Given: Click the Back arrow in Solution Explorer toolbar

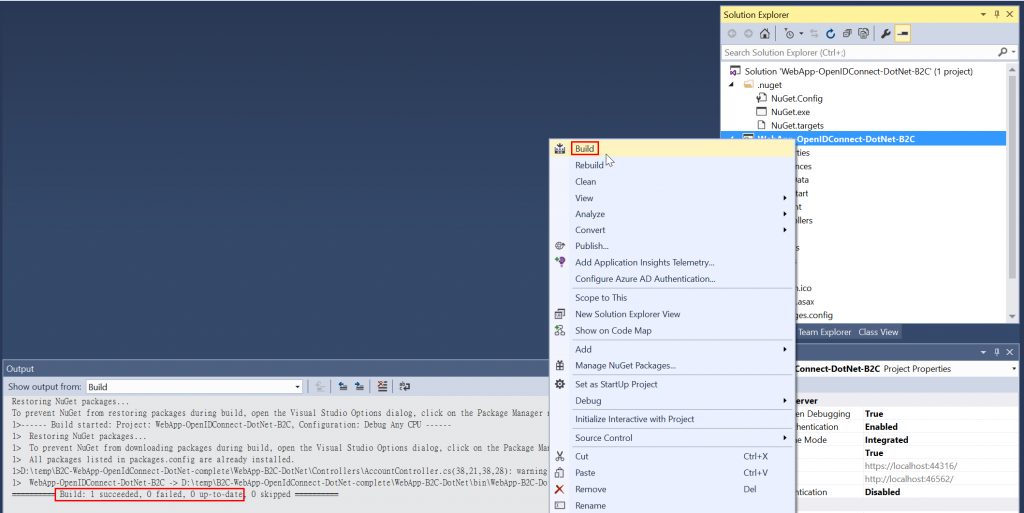Looking at the screenshot, I should (x=732, y=33).
